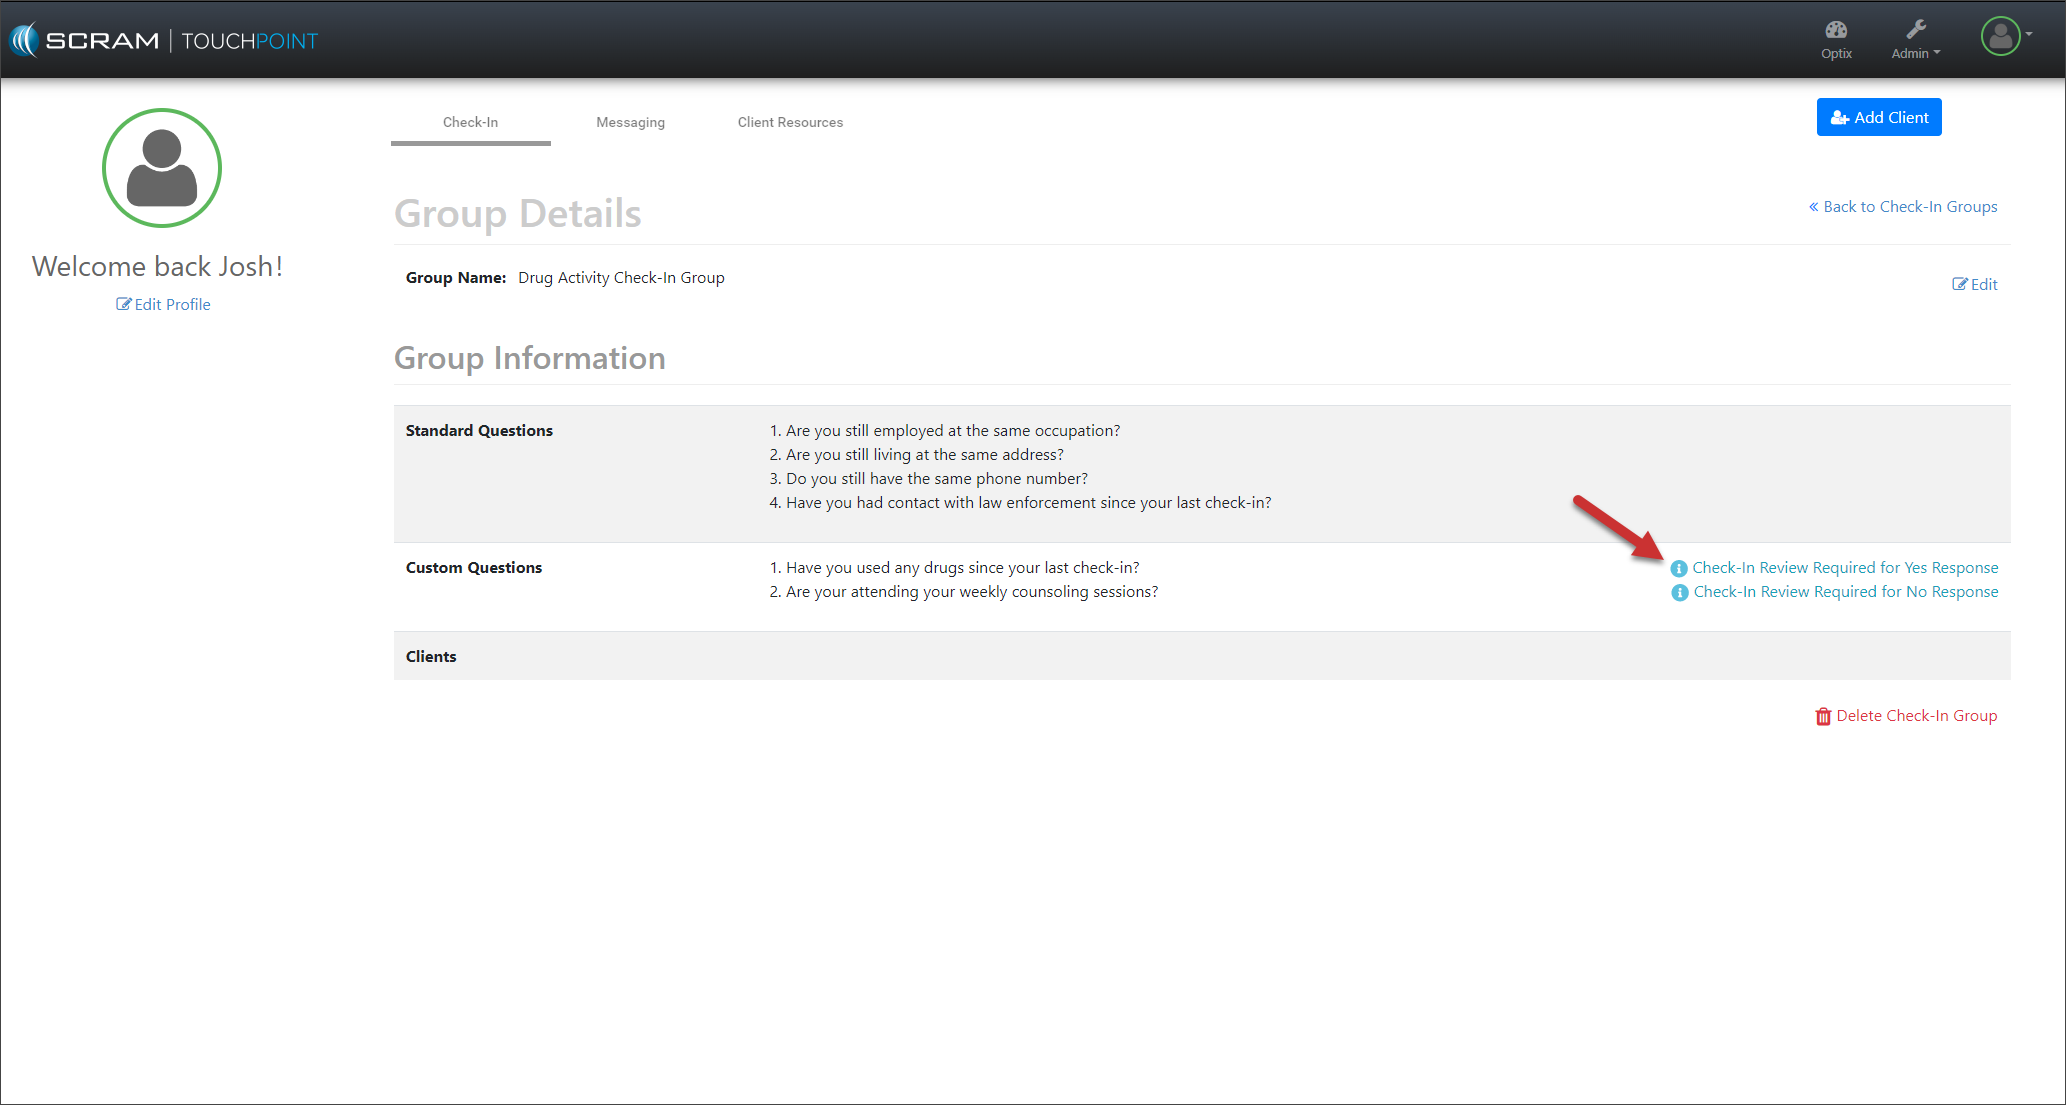
Task: Open the Edit Profile link
Action: click(x=172, y=304)
